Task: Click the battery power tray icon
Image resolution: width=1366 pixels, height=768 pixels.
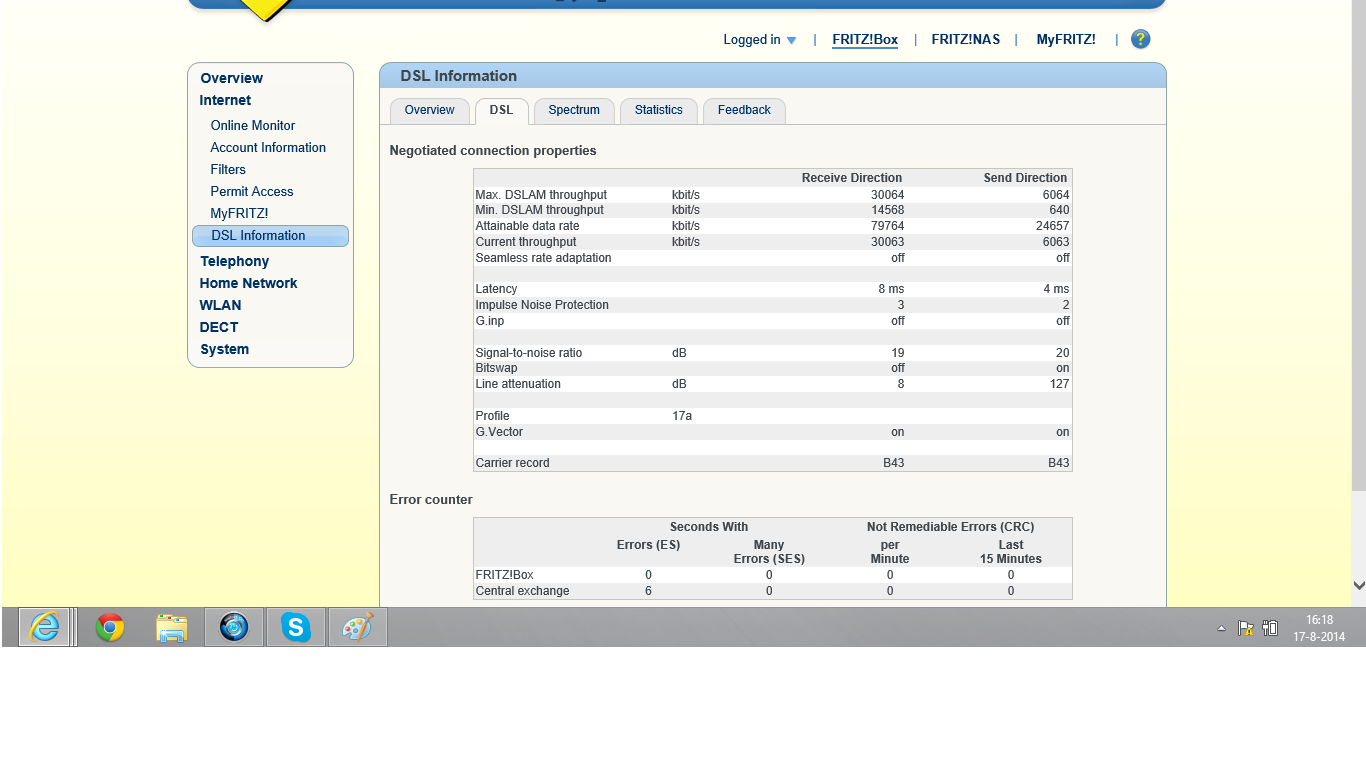Action: tap(1270, 628)
